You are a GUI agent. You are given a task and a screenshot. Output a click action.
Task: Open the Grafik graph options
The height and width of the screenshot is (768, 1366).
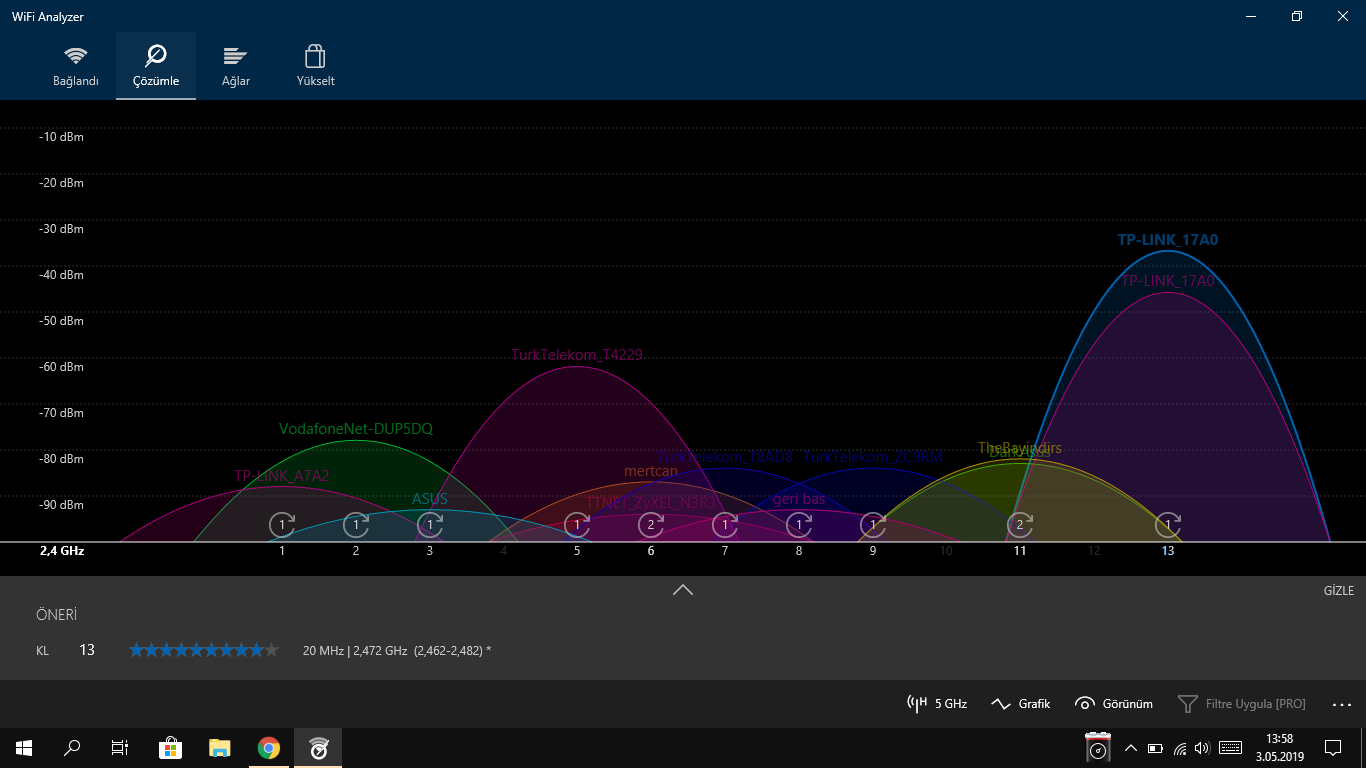click(x=1020, y=704)
